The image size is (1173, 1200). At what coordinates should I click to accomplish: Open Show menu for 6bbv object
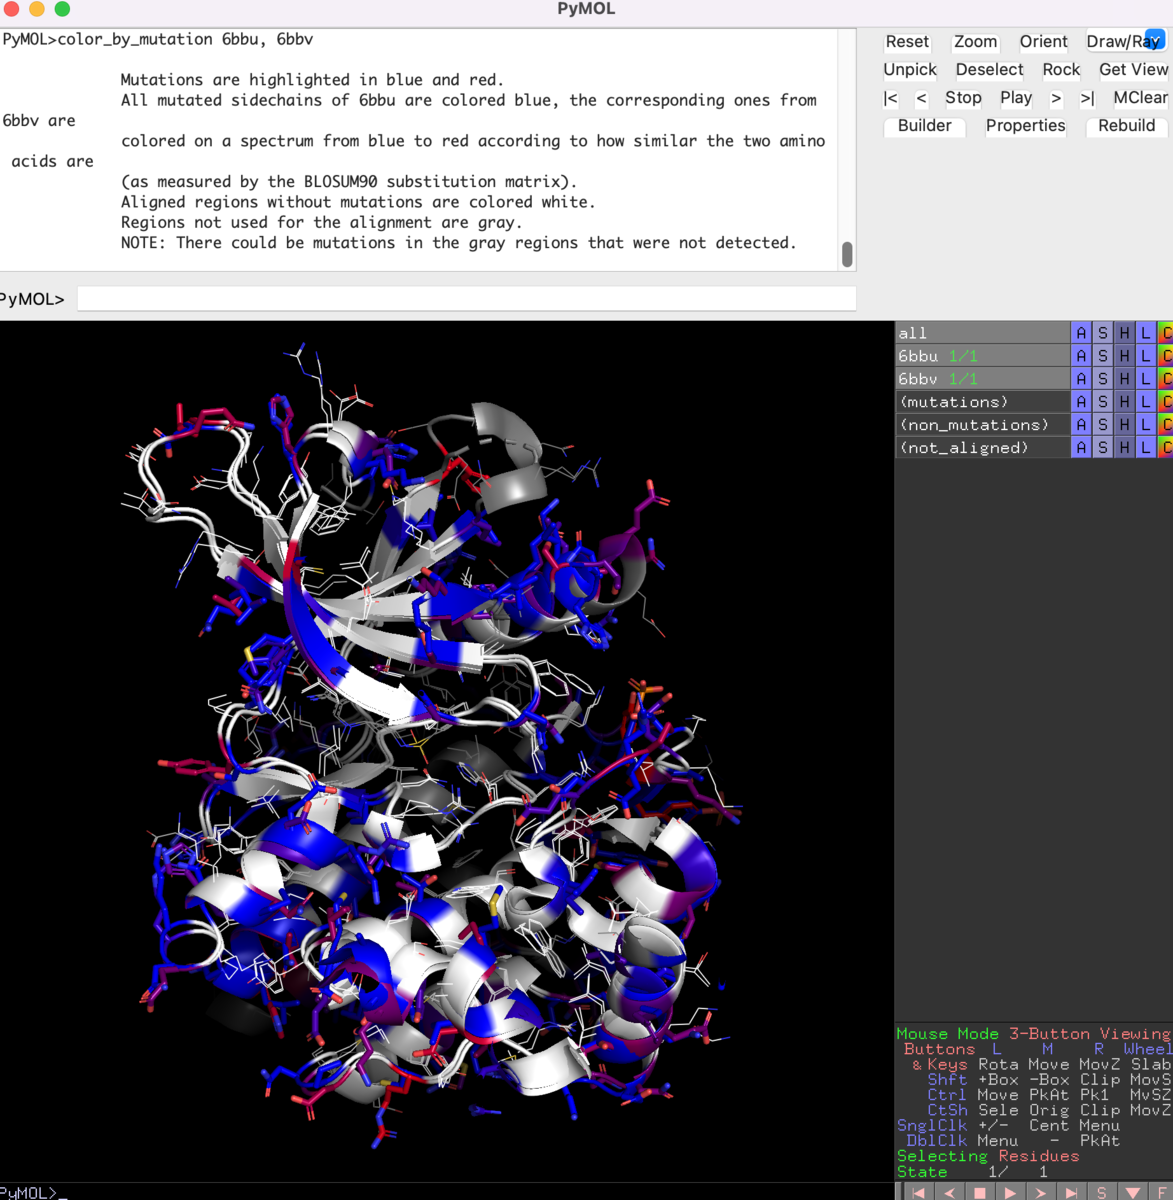coord(1103,379)
